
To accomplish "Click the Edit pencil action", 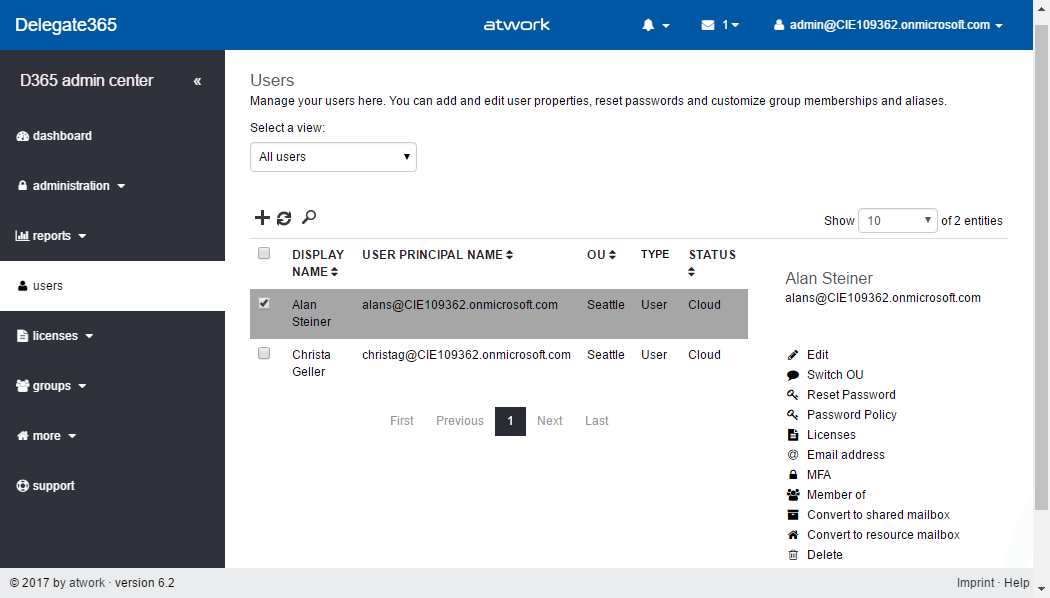I will point(817,355).
